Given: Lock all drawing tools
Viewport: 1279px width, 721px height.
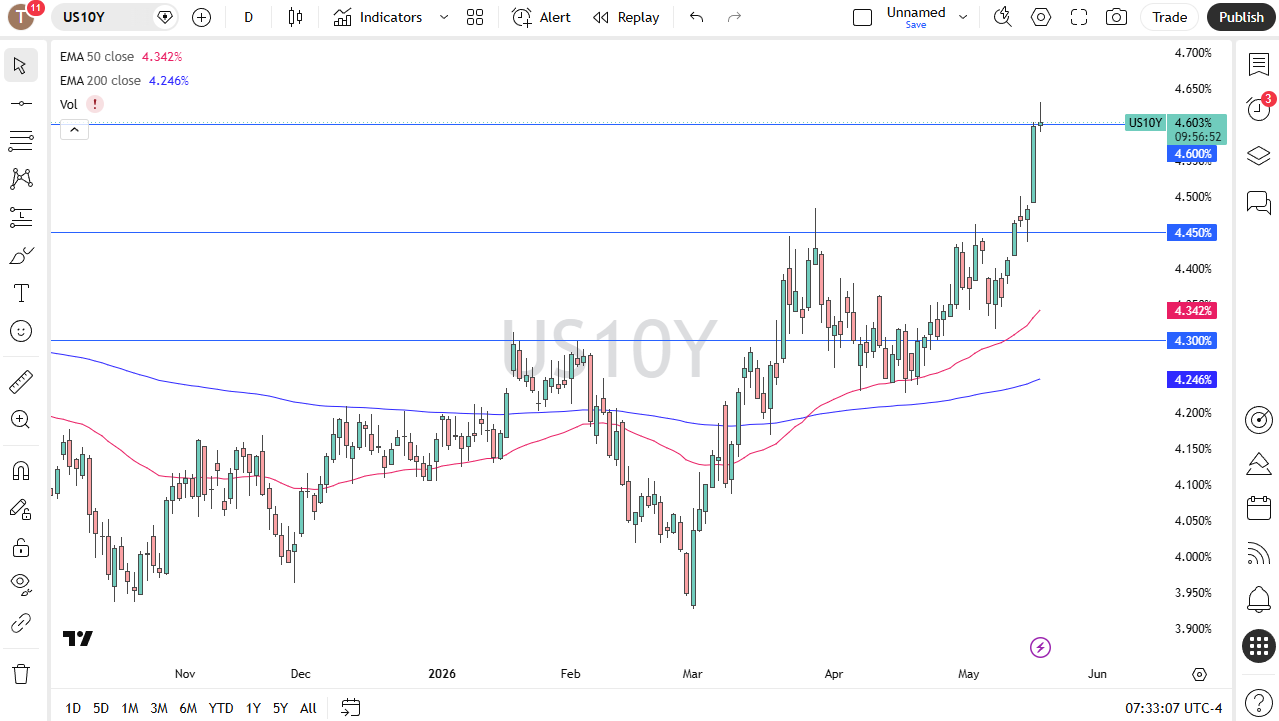Looking at the screenshot, I should point(20,548).
